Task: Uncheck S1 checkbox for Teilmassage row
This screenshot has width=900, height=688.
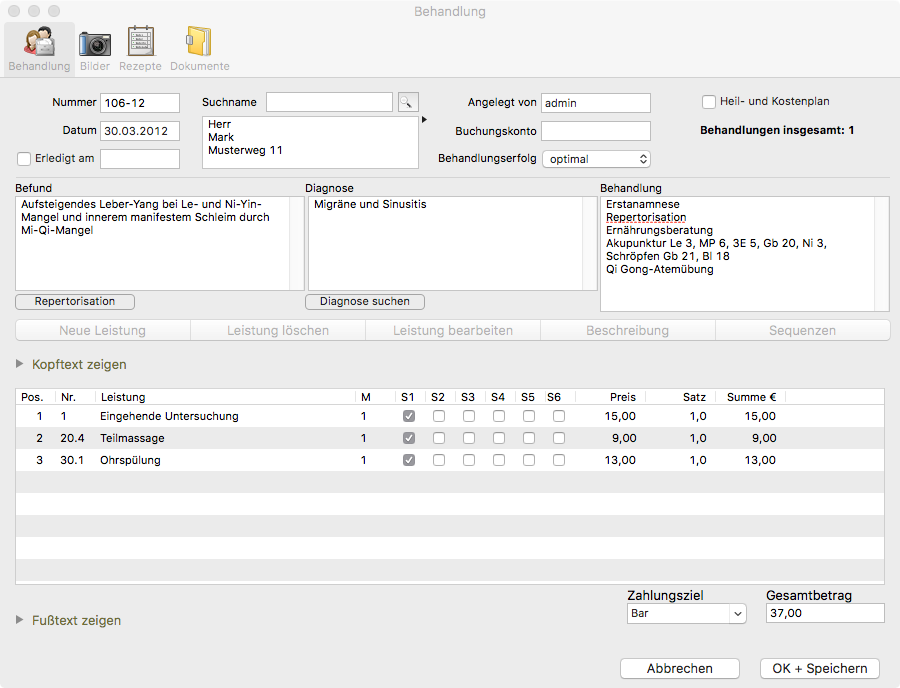Action: pyautogui.click(x=409, y=438)
